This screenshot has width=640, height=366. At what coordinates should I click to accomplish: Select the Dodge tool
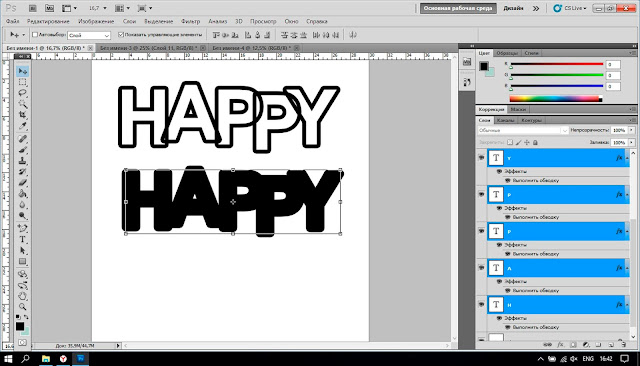coord(22,215)
